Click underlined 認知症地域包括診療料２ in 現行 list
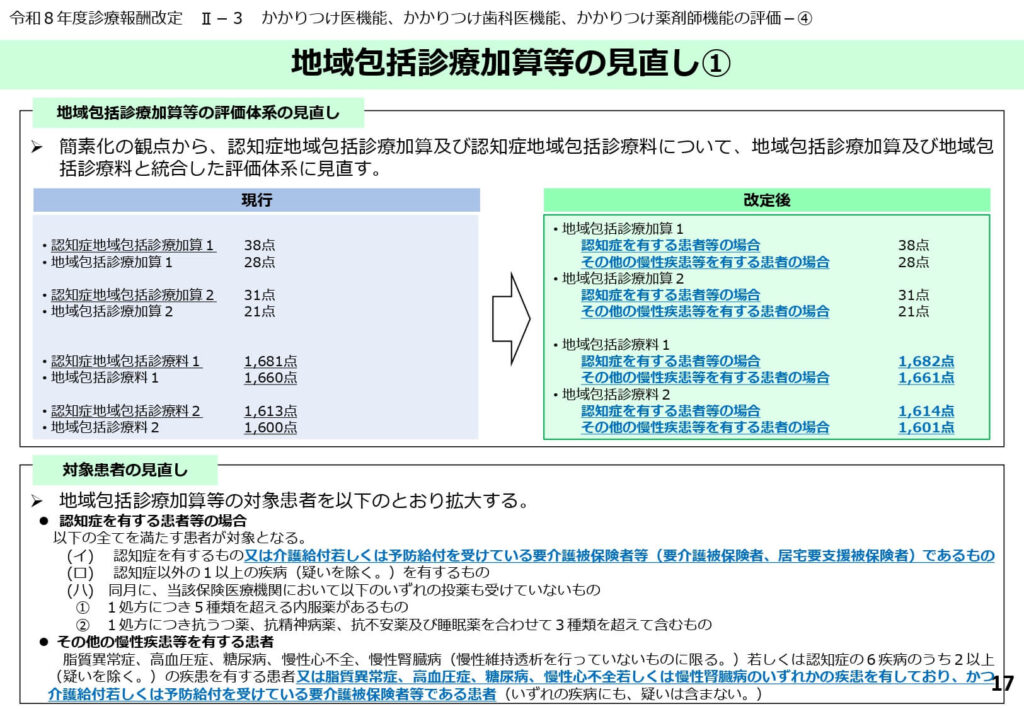This screenshot has width=1024, height=709. tap(127, 411)
